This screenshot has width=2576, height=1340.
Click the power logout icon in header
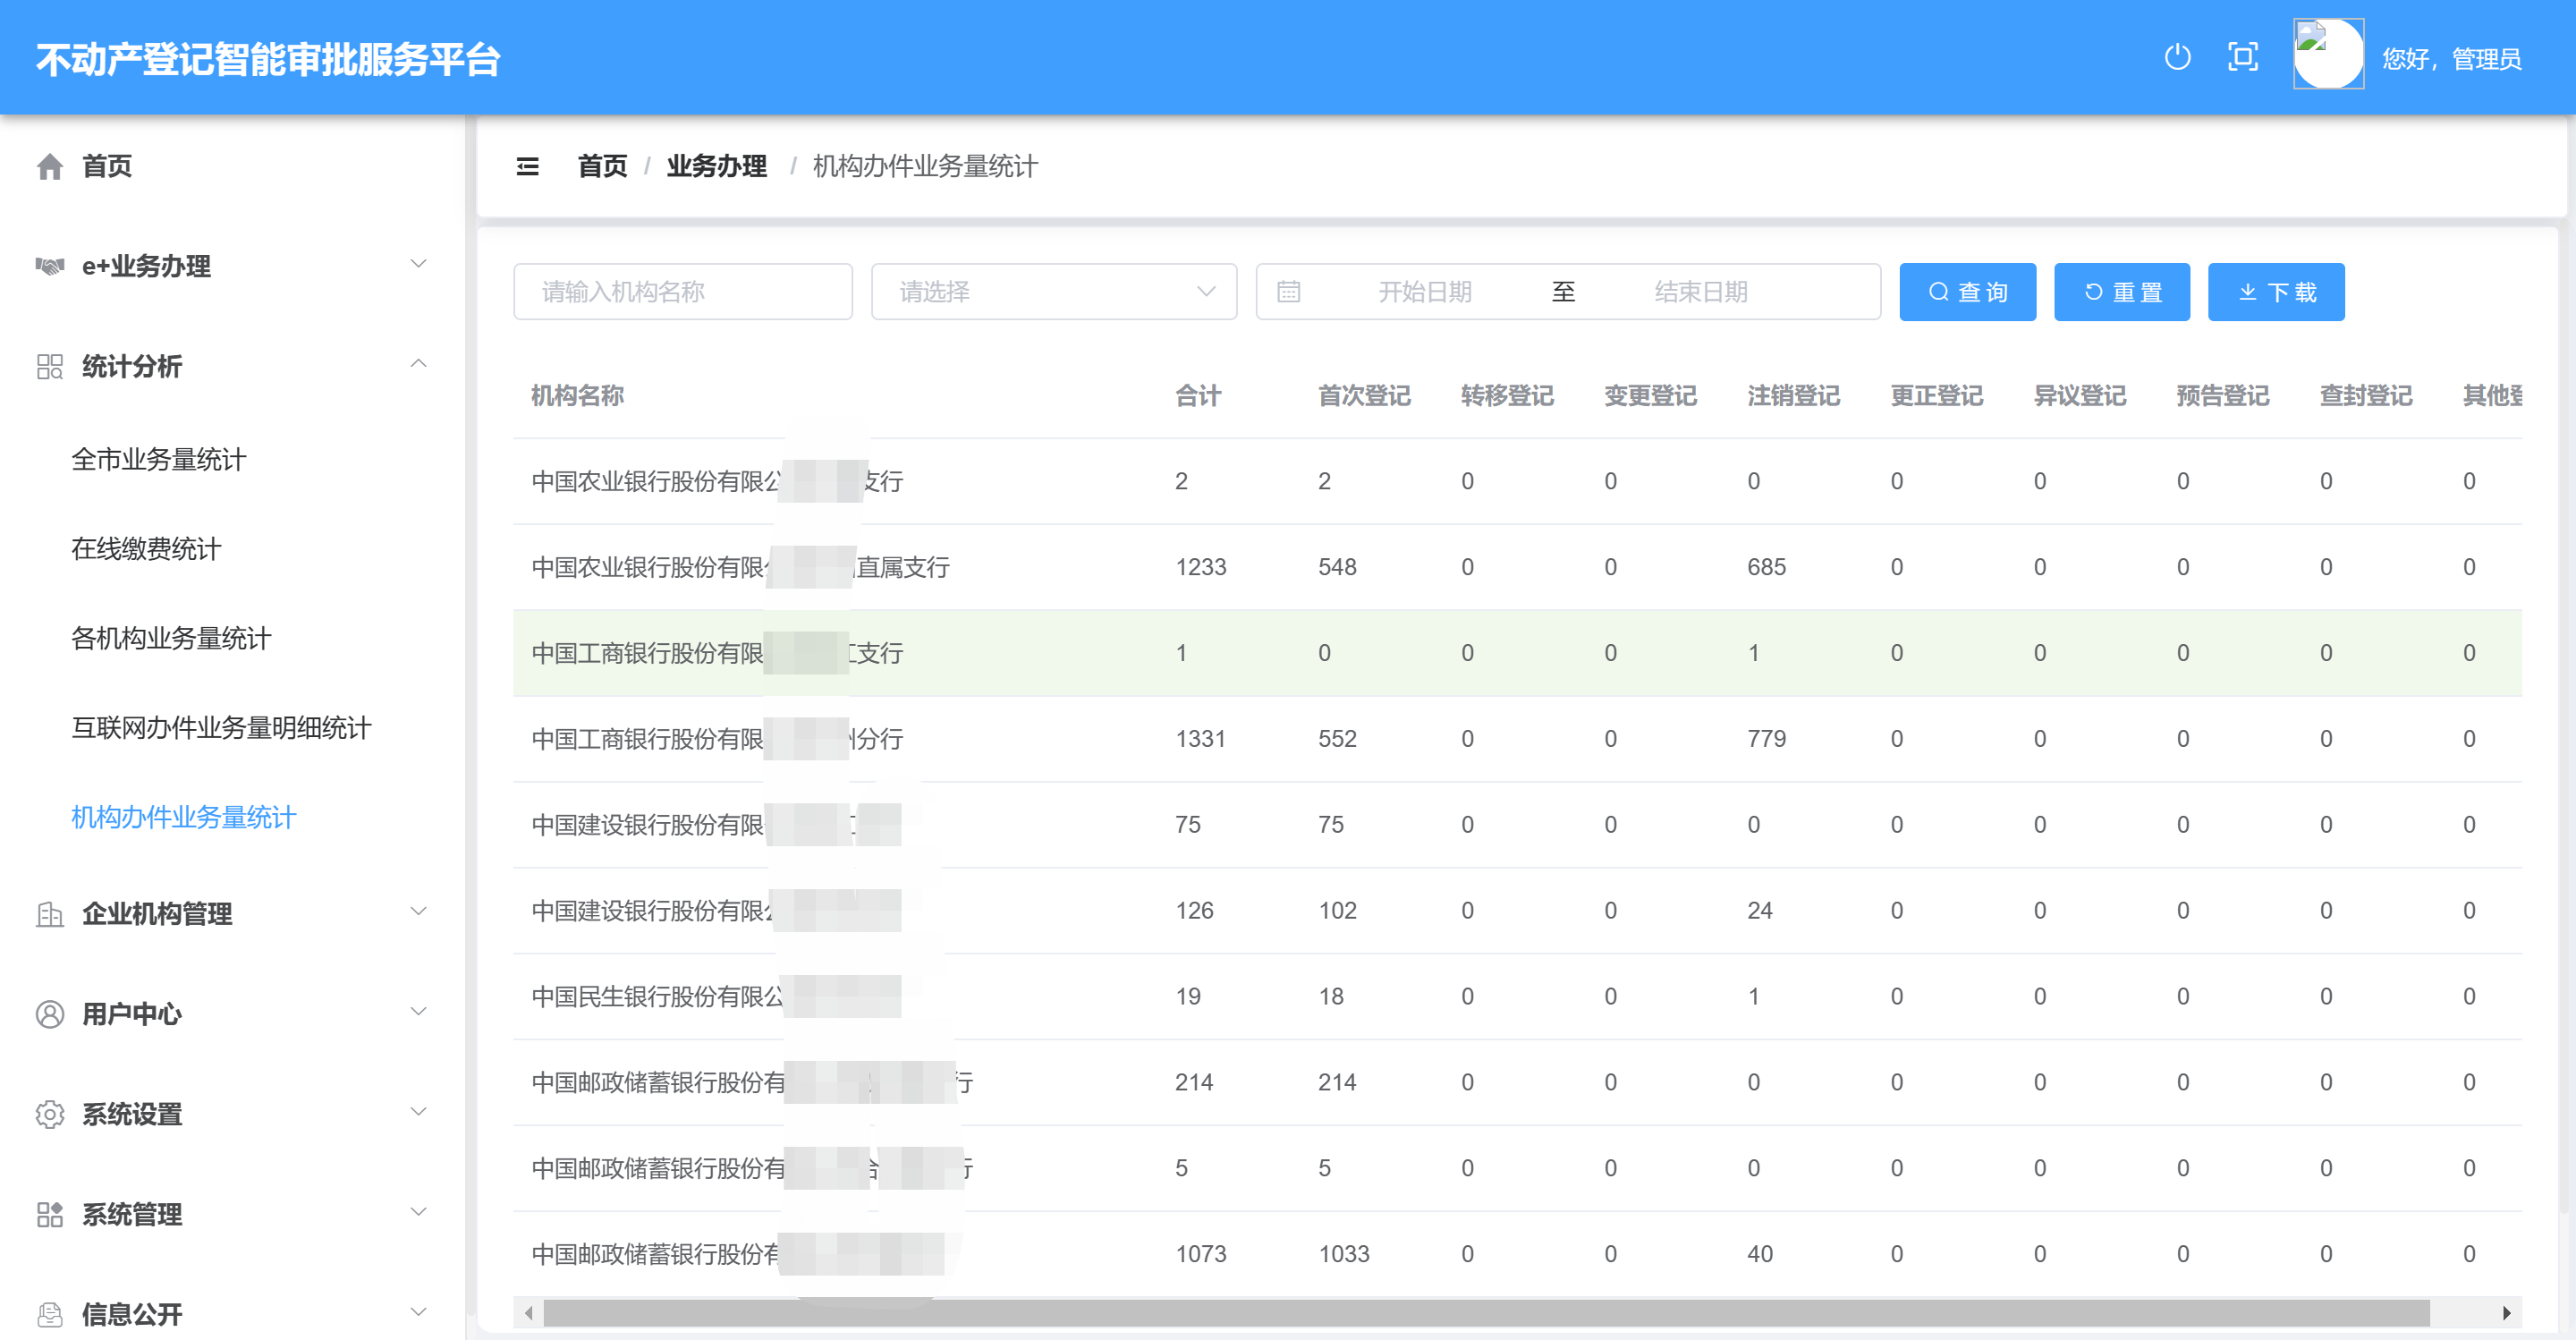2177,57
